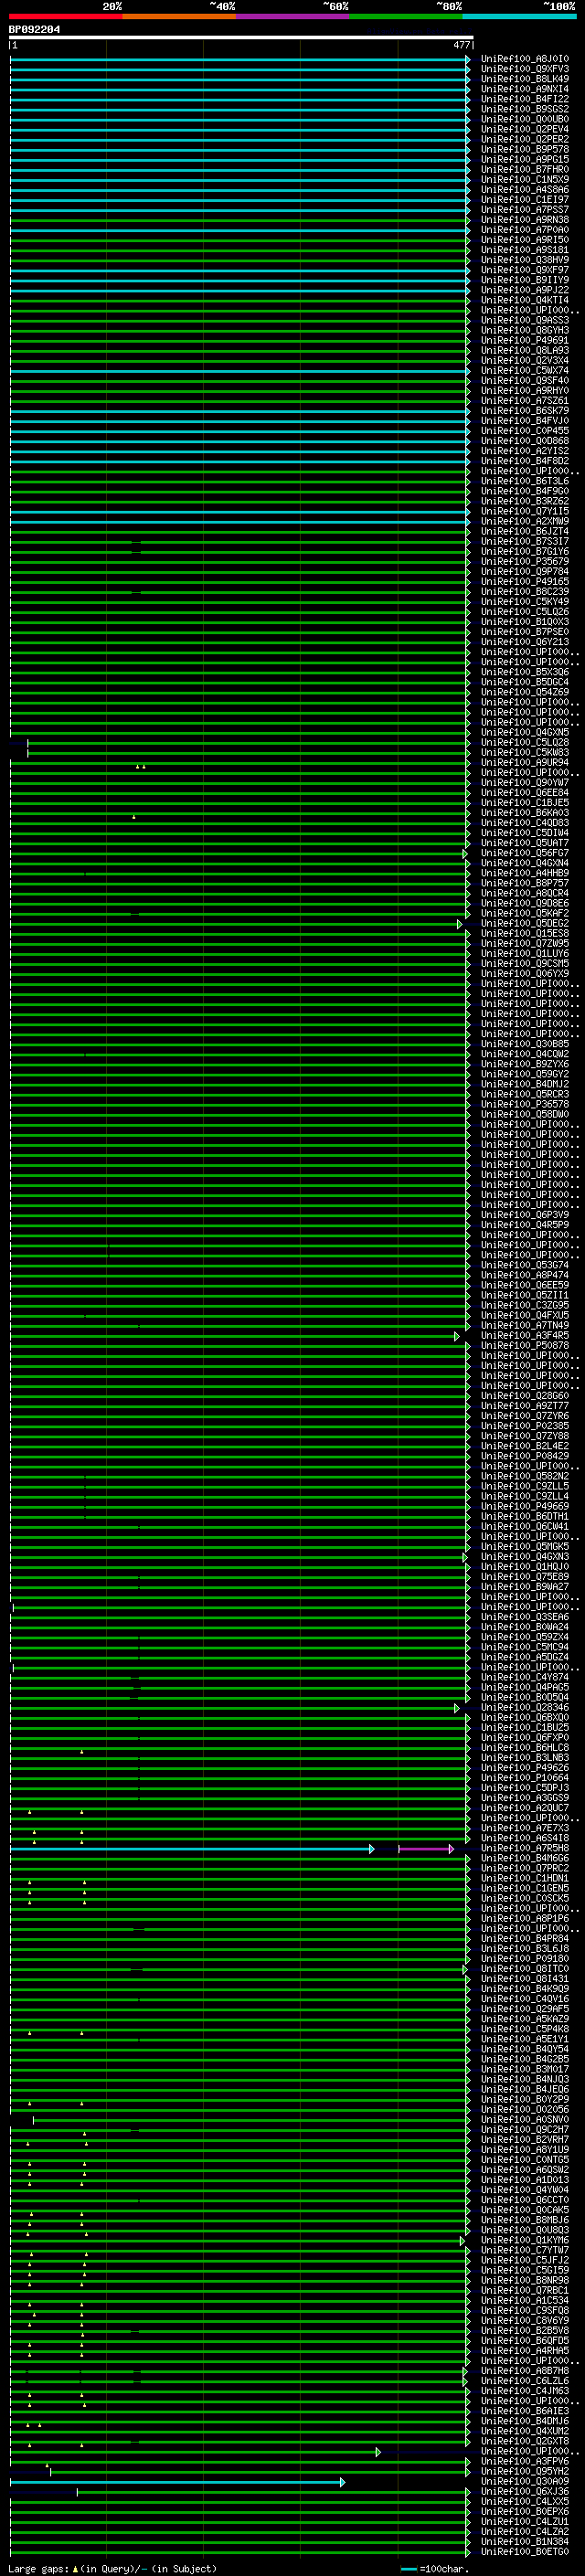This screenshot has width=585, height=2576.
Task: Open hit UniRef100_A9NXI4
Action: click(x=525, y=89)
